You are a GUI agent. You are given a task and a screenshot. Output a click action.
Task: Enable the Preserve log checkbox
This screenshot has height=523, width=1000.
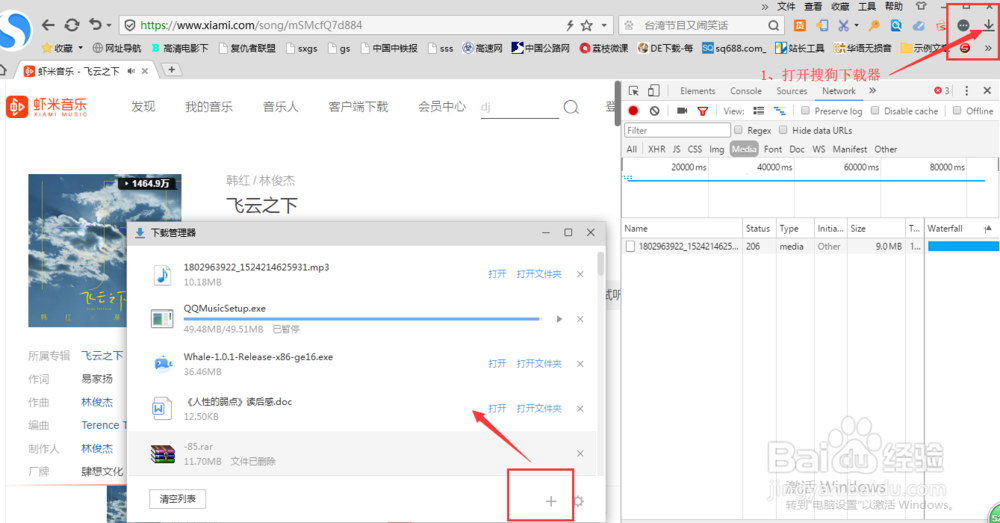click(805, 111)
